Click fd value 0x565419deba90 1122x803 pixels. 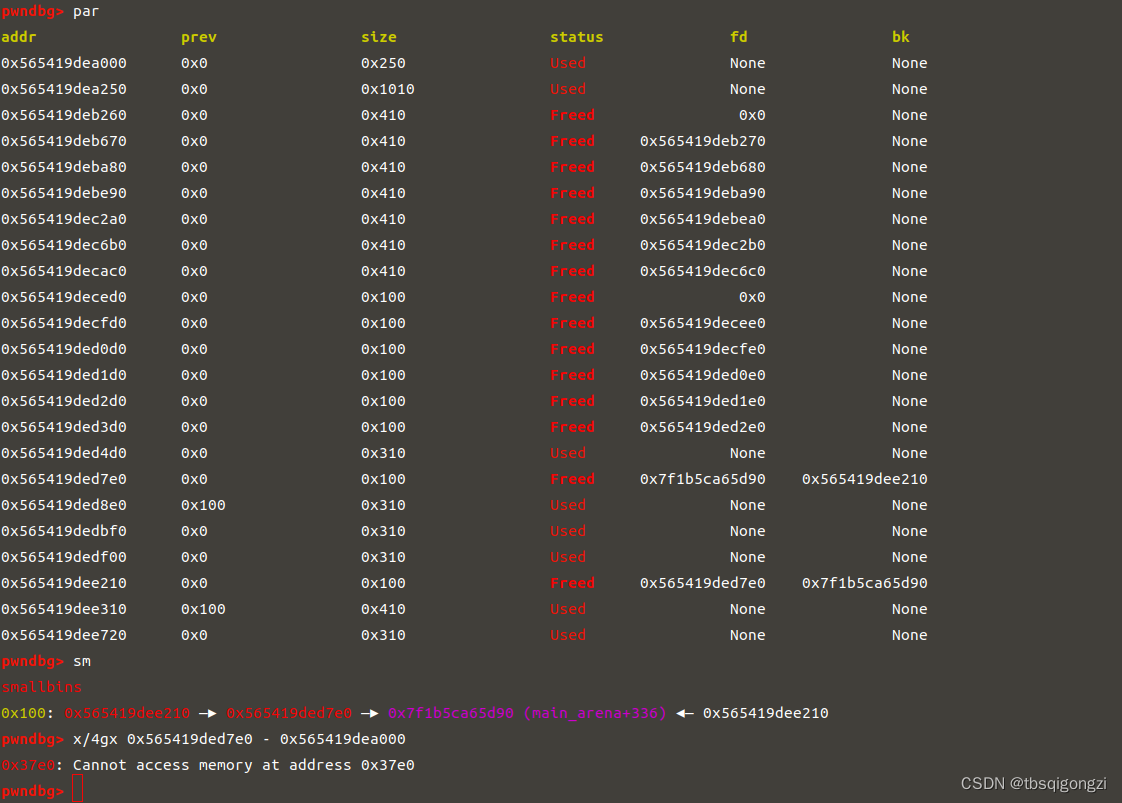pos(703,193)
